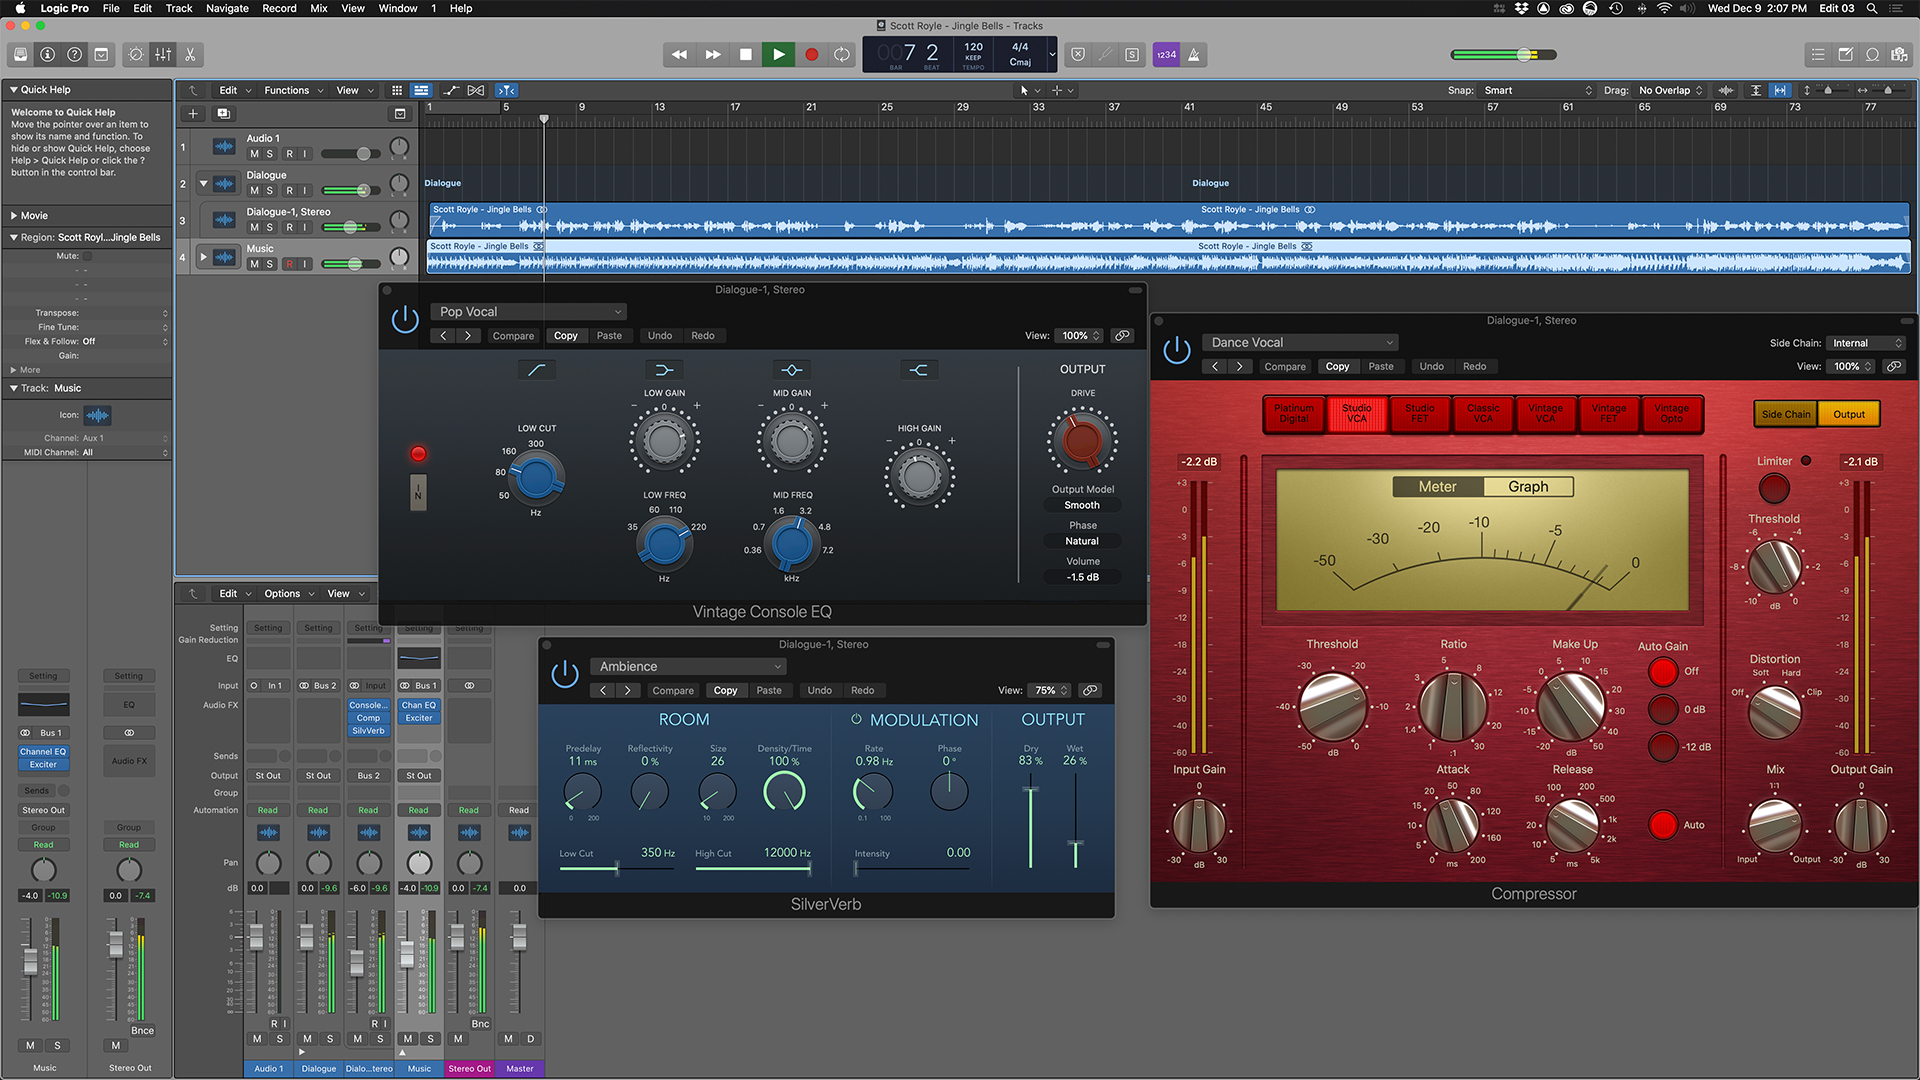Toggle the metronome click button

(x=1193, y=55)
